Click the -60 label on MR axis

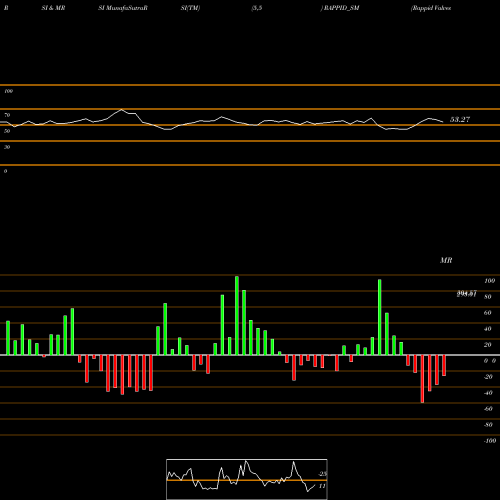pos(488,409)
